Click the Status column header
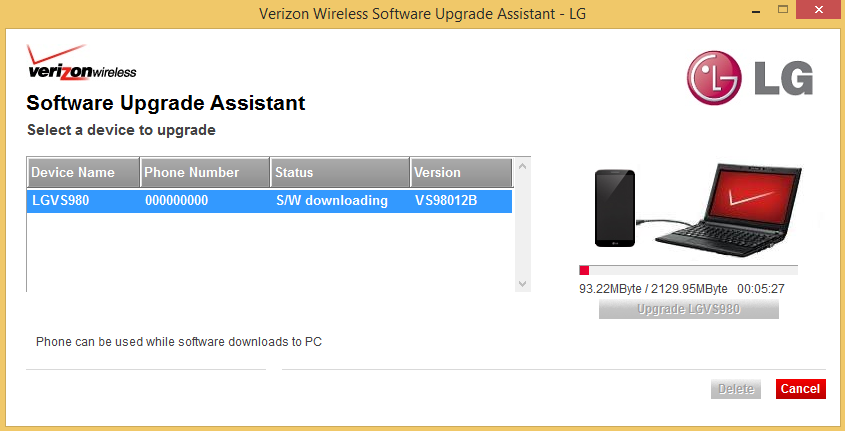Viewport: 845px width, 431px height. [339, 173]
